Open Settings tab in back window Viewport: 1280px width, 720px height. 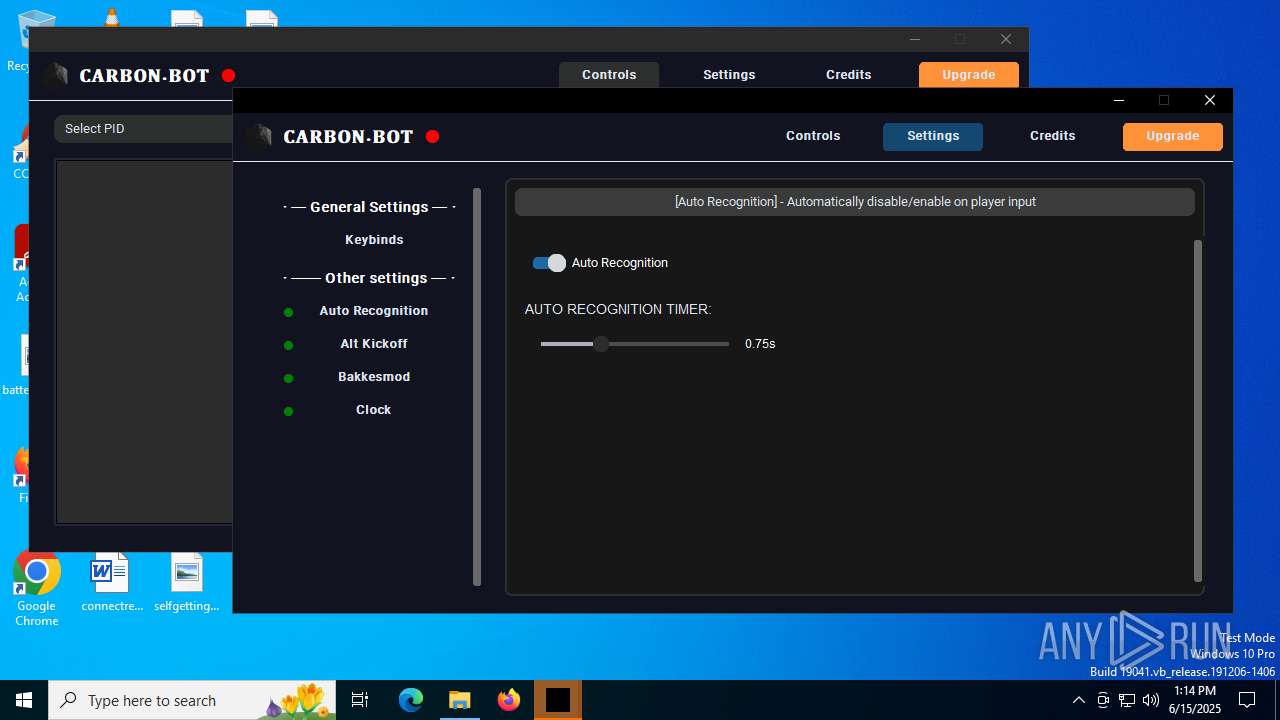(x=729, y=75)
